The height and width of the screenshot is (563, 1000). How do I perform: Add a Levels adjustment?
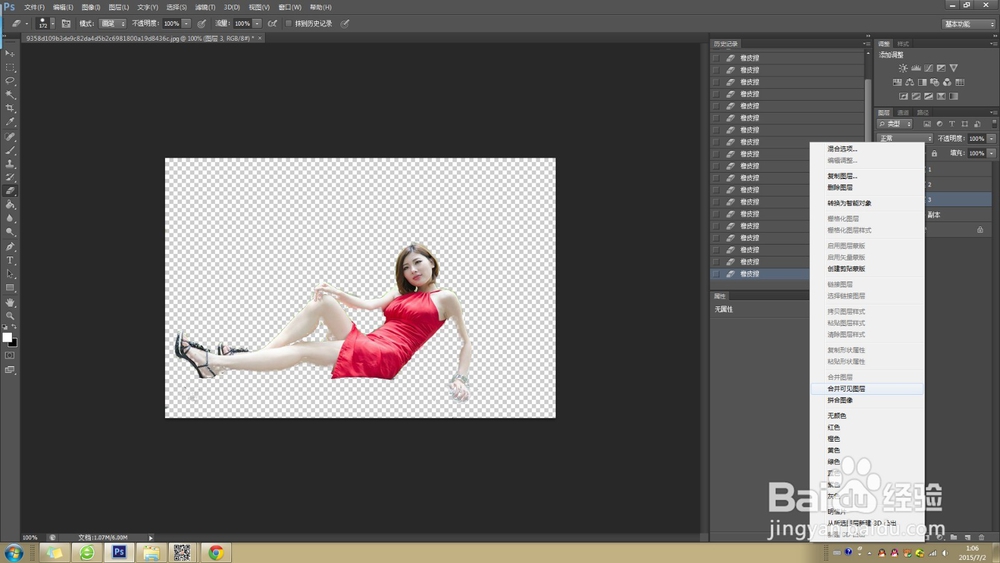(x=916, y=68)
